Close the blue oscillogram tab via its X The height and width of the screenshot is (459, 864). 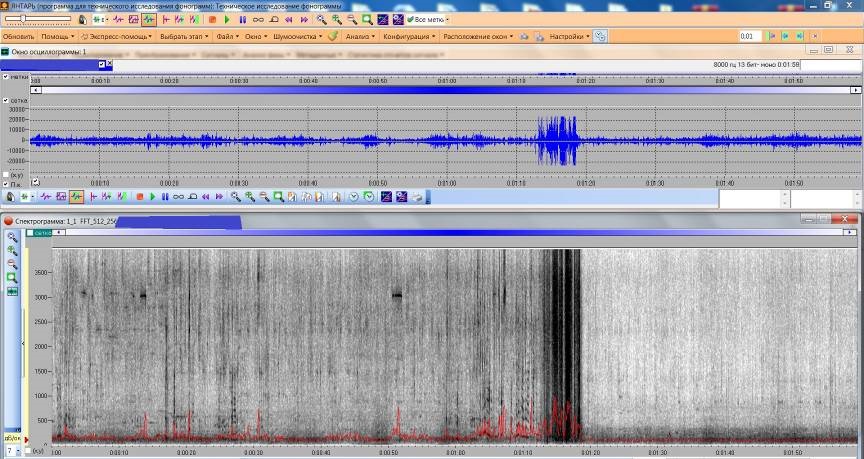click(109, 64)
